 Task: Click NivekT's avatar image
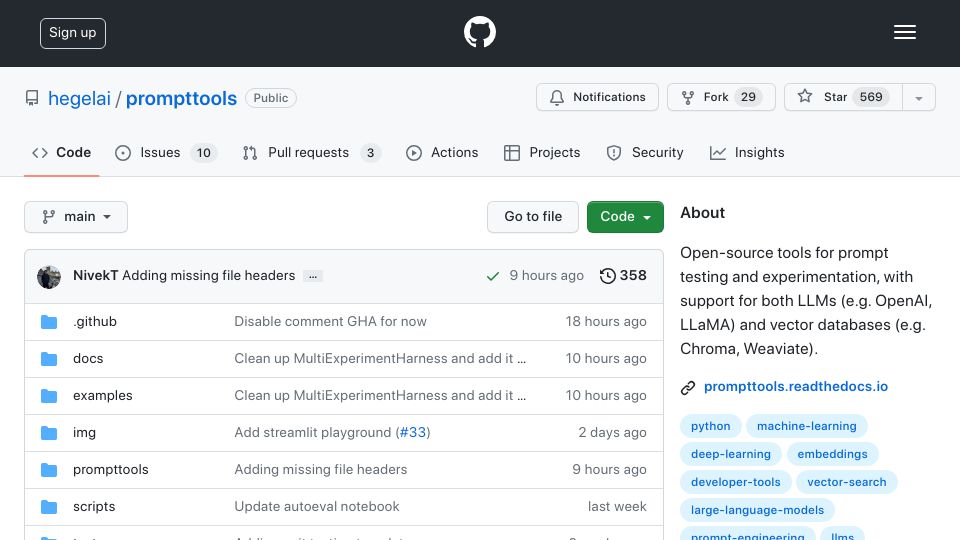49,277
